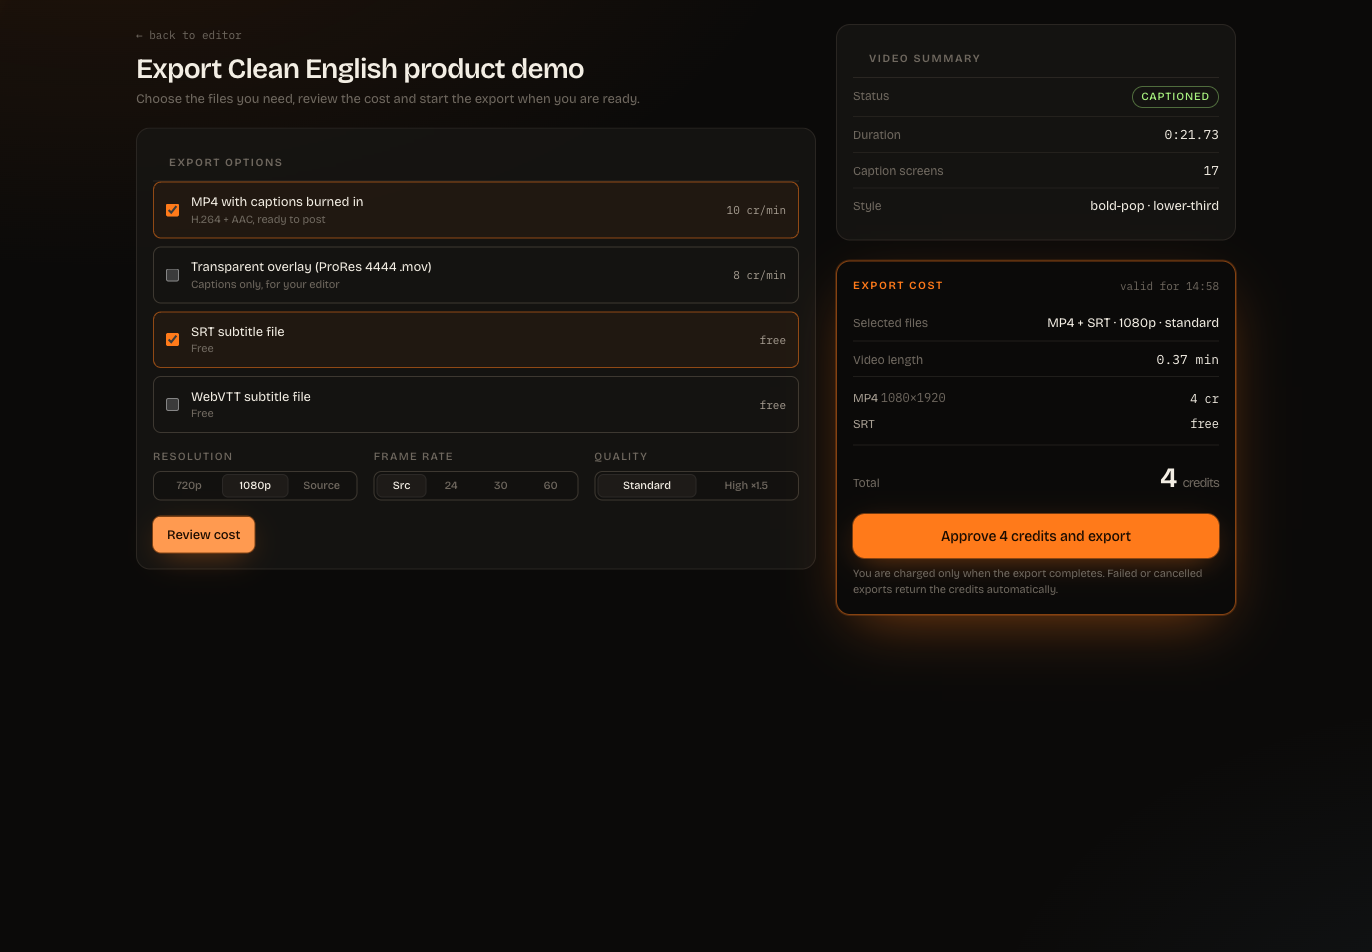Click the Review cost button
This screenshot has height=952, width=1372.
[x=204, y=535]
